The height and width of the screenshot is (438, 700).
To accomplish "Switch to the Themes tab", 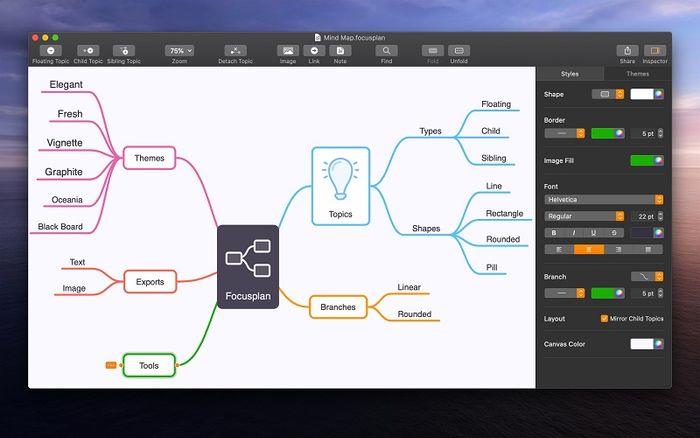I will (638, 74).
